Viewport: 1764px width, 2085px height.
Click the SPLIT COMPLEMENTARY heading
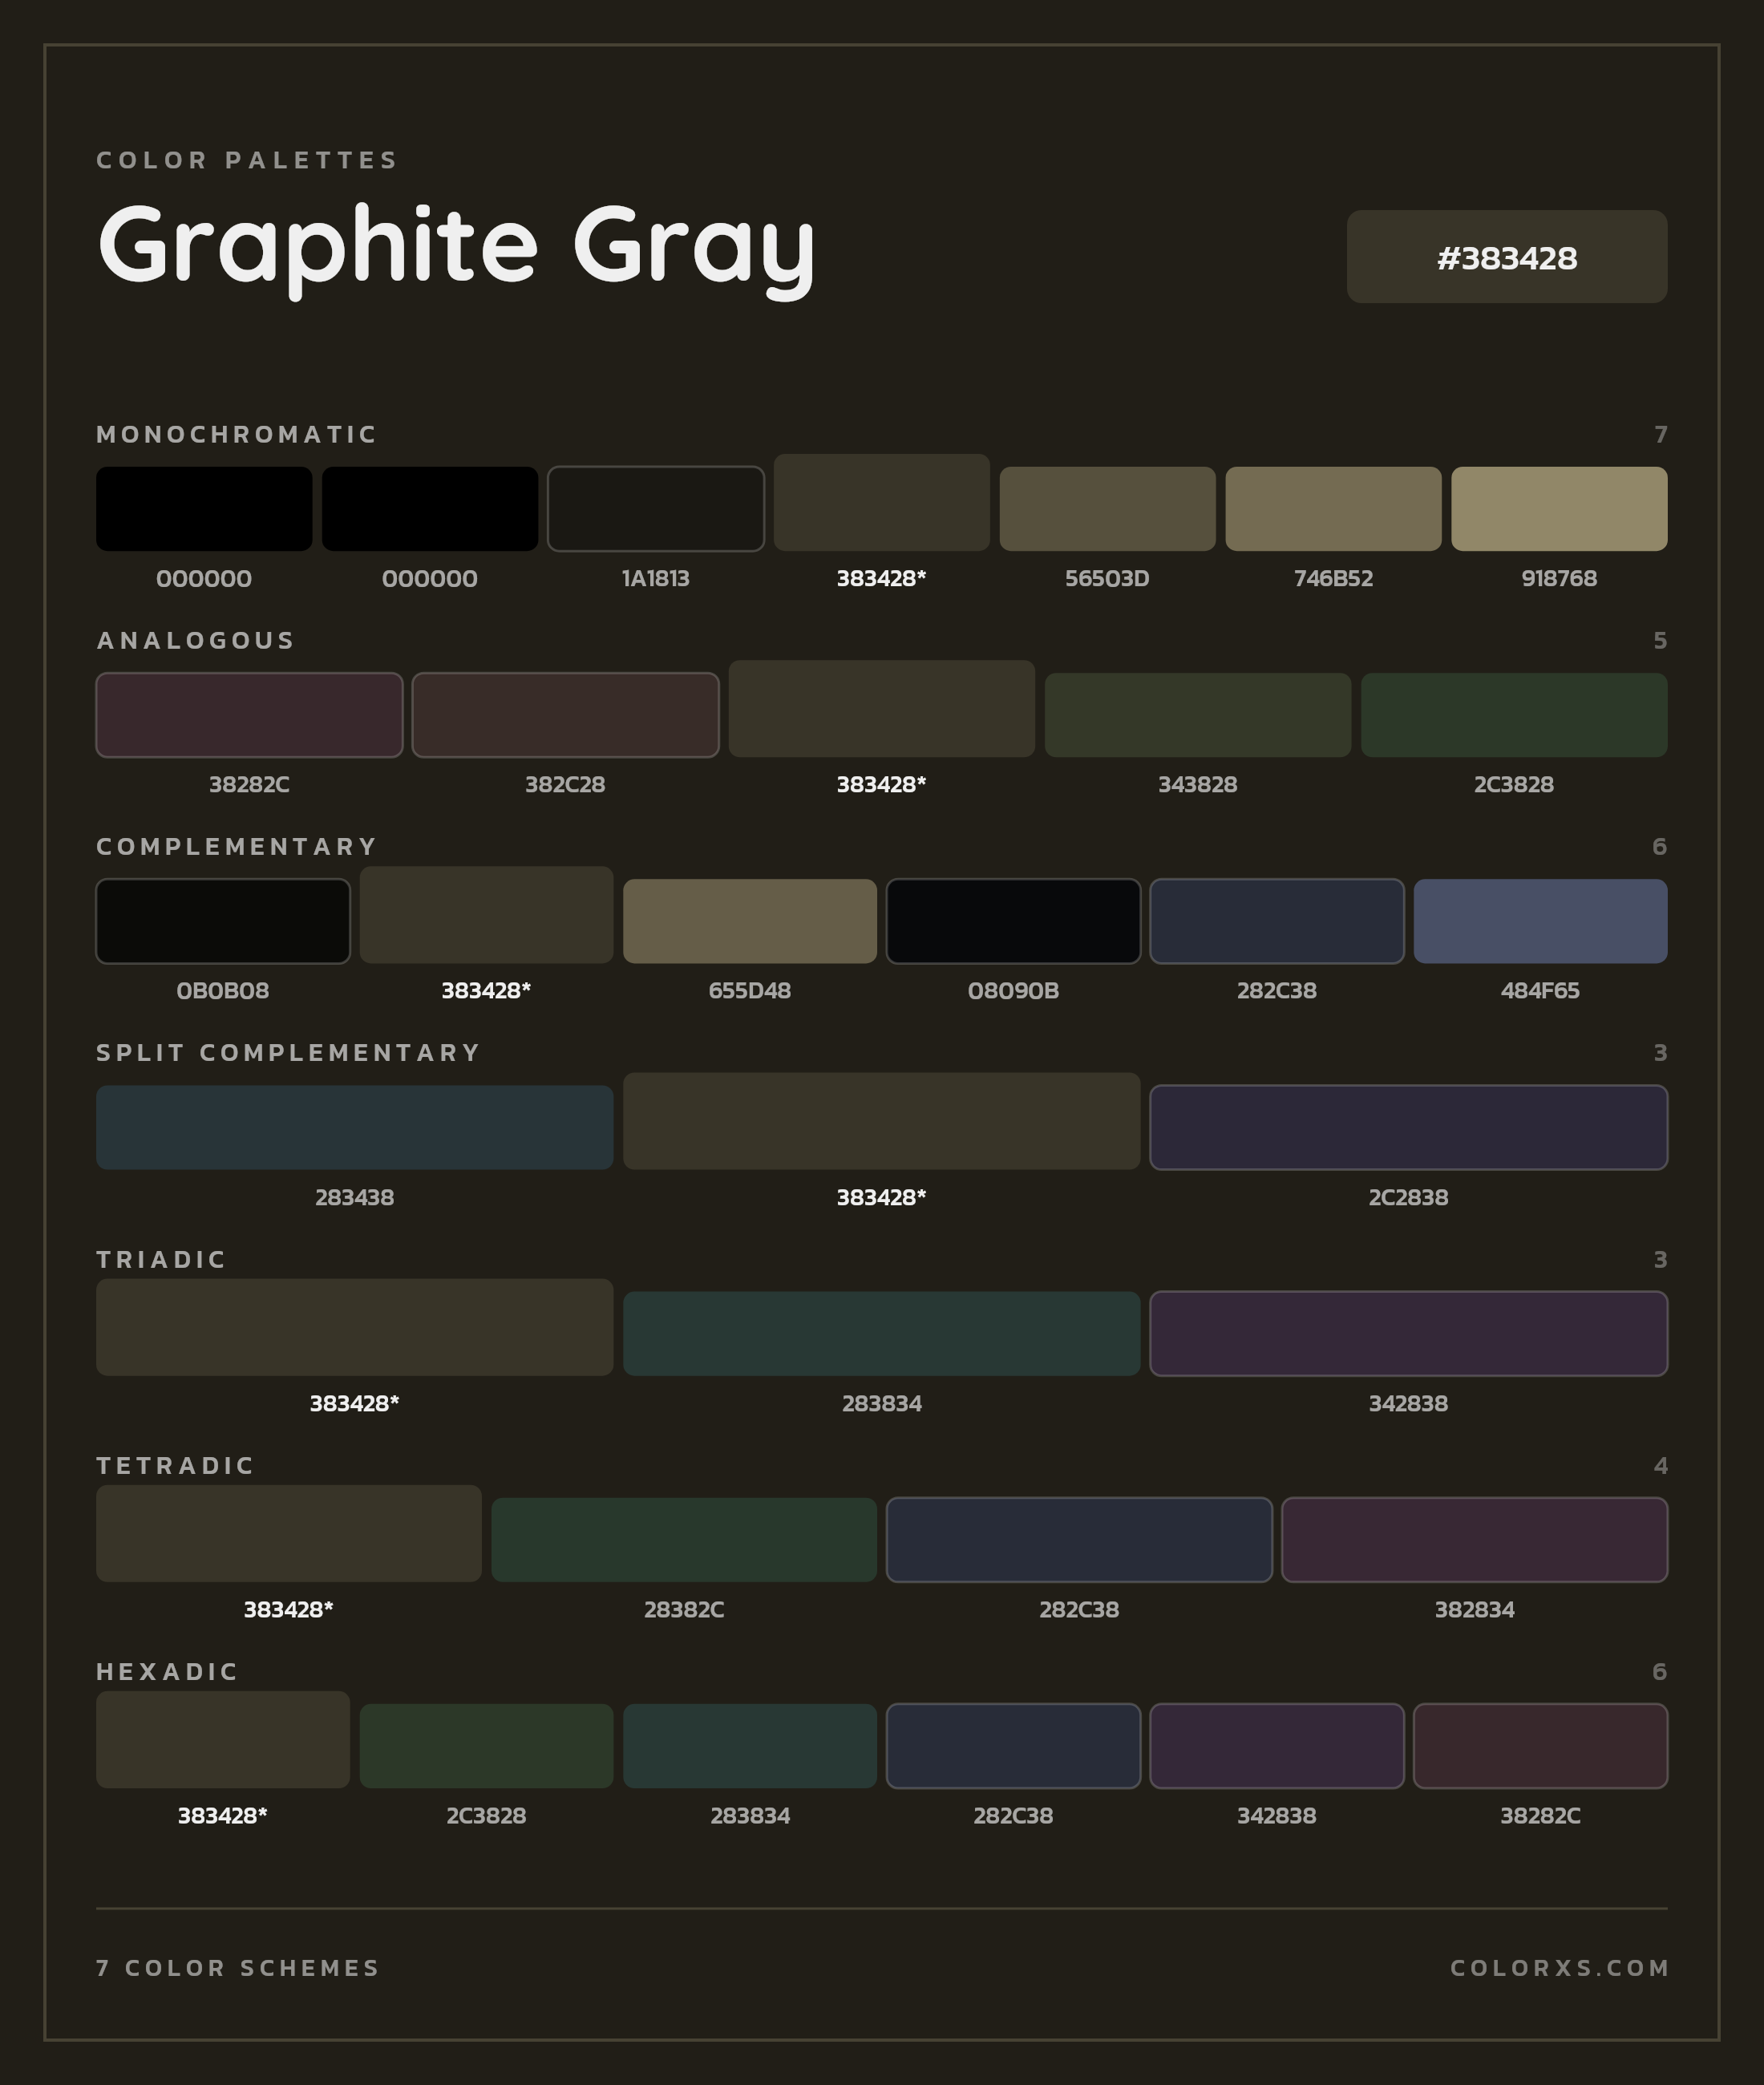point(288,1052)
